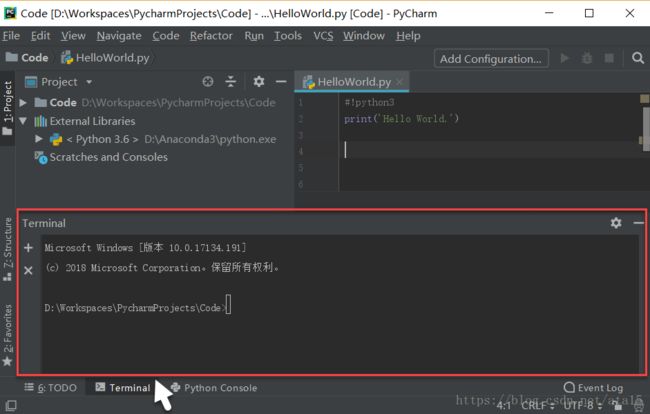
Task: Click the HelloWorld.py icon in navigation bar
Action: point(67,58)
